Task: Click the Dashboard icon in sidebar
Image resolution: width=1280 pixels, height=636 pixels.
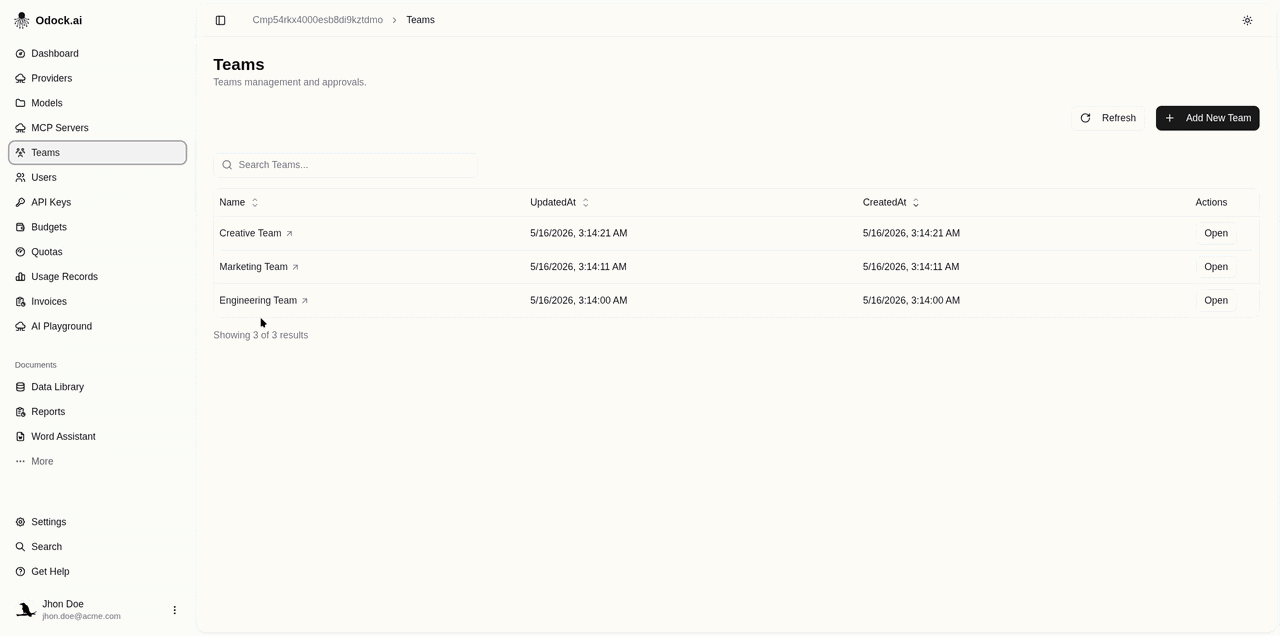Action: point(20,54)
